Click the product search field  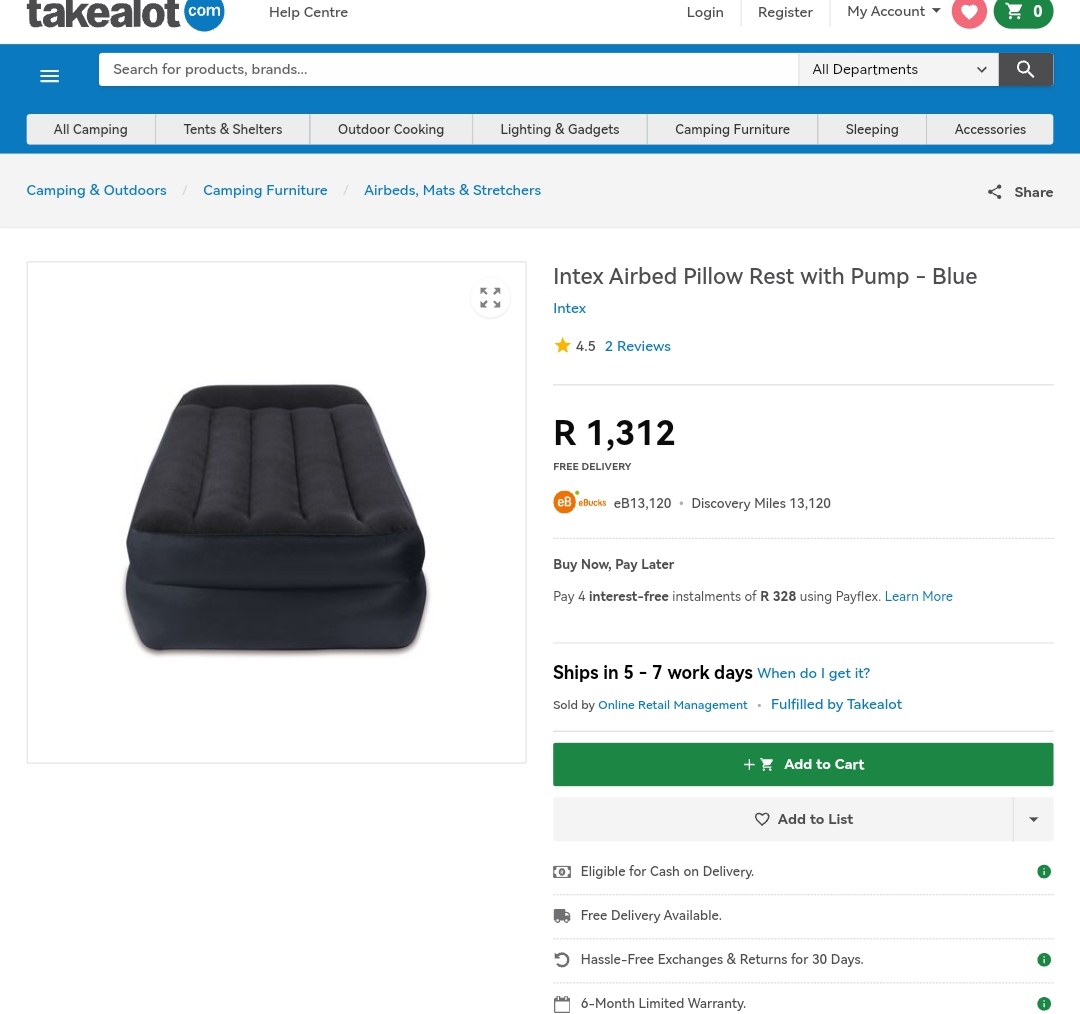(448, 69)
